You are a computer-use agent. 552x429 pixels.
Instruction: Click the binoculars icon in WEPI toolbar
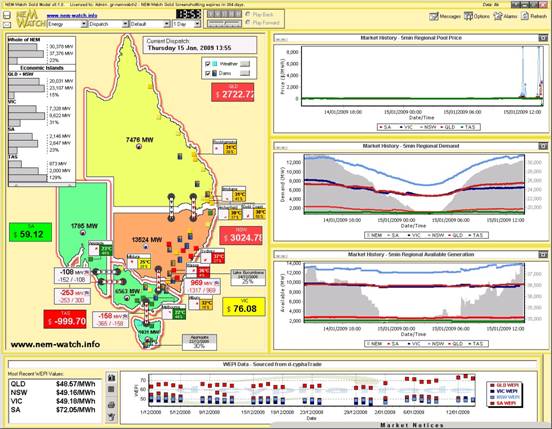111,378
